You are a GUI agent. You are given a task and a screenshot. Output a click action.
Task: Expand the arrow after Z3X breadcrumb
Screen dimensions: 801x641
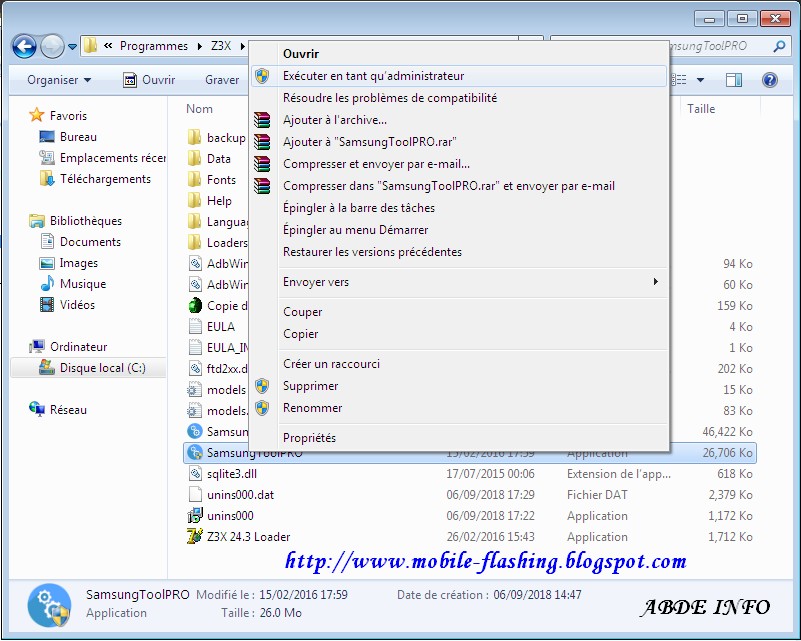point(242,46)
